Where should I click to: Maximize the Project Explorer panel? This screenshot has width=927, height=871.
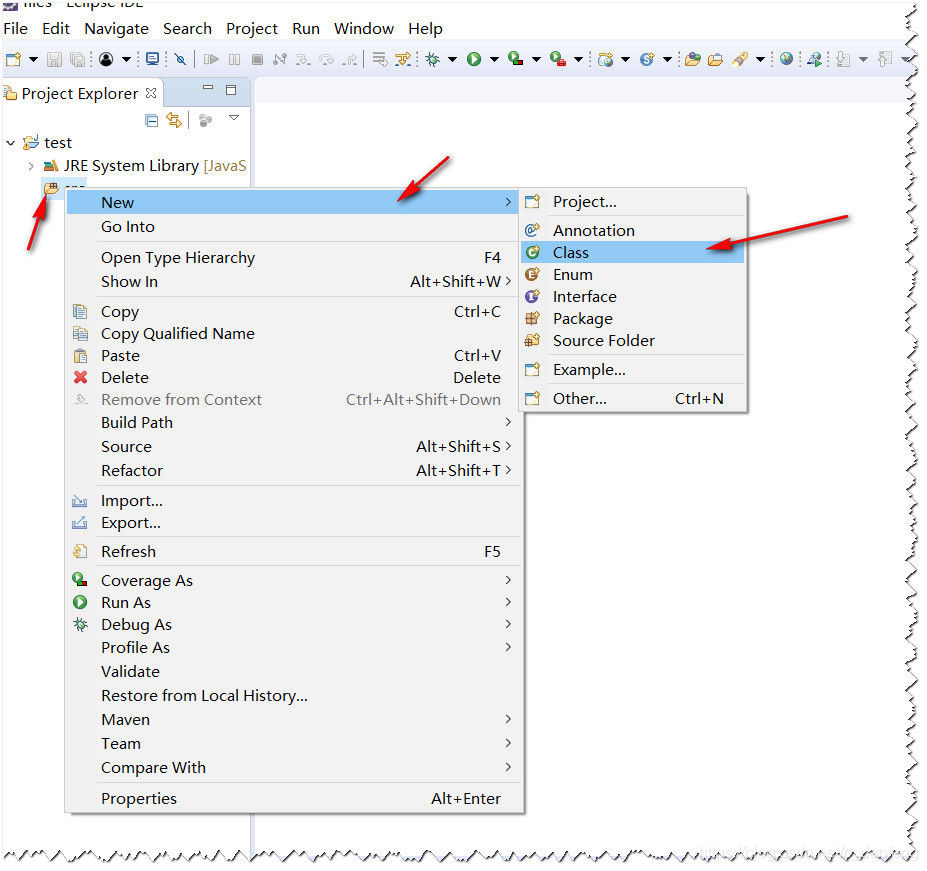coord(231,90)
